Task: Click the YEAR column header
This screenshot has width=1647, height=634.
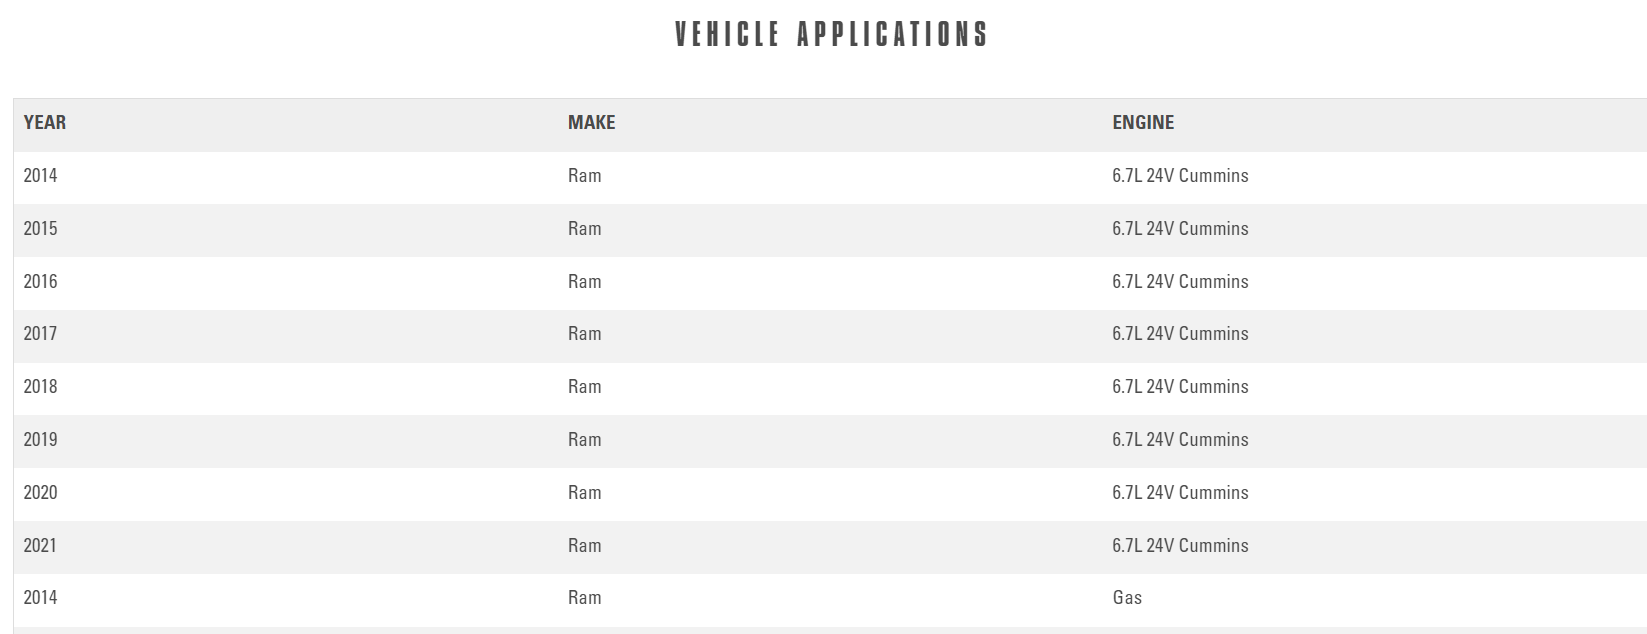Action: (x=45, y=123)
